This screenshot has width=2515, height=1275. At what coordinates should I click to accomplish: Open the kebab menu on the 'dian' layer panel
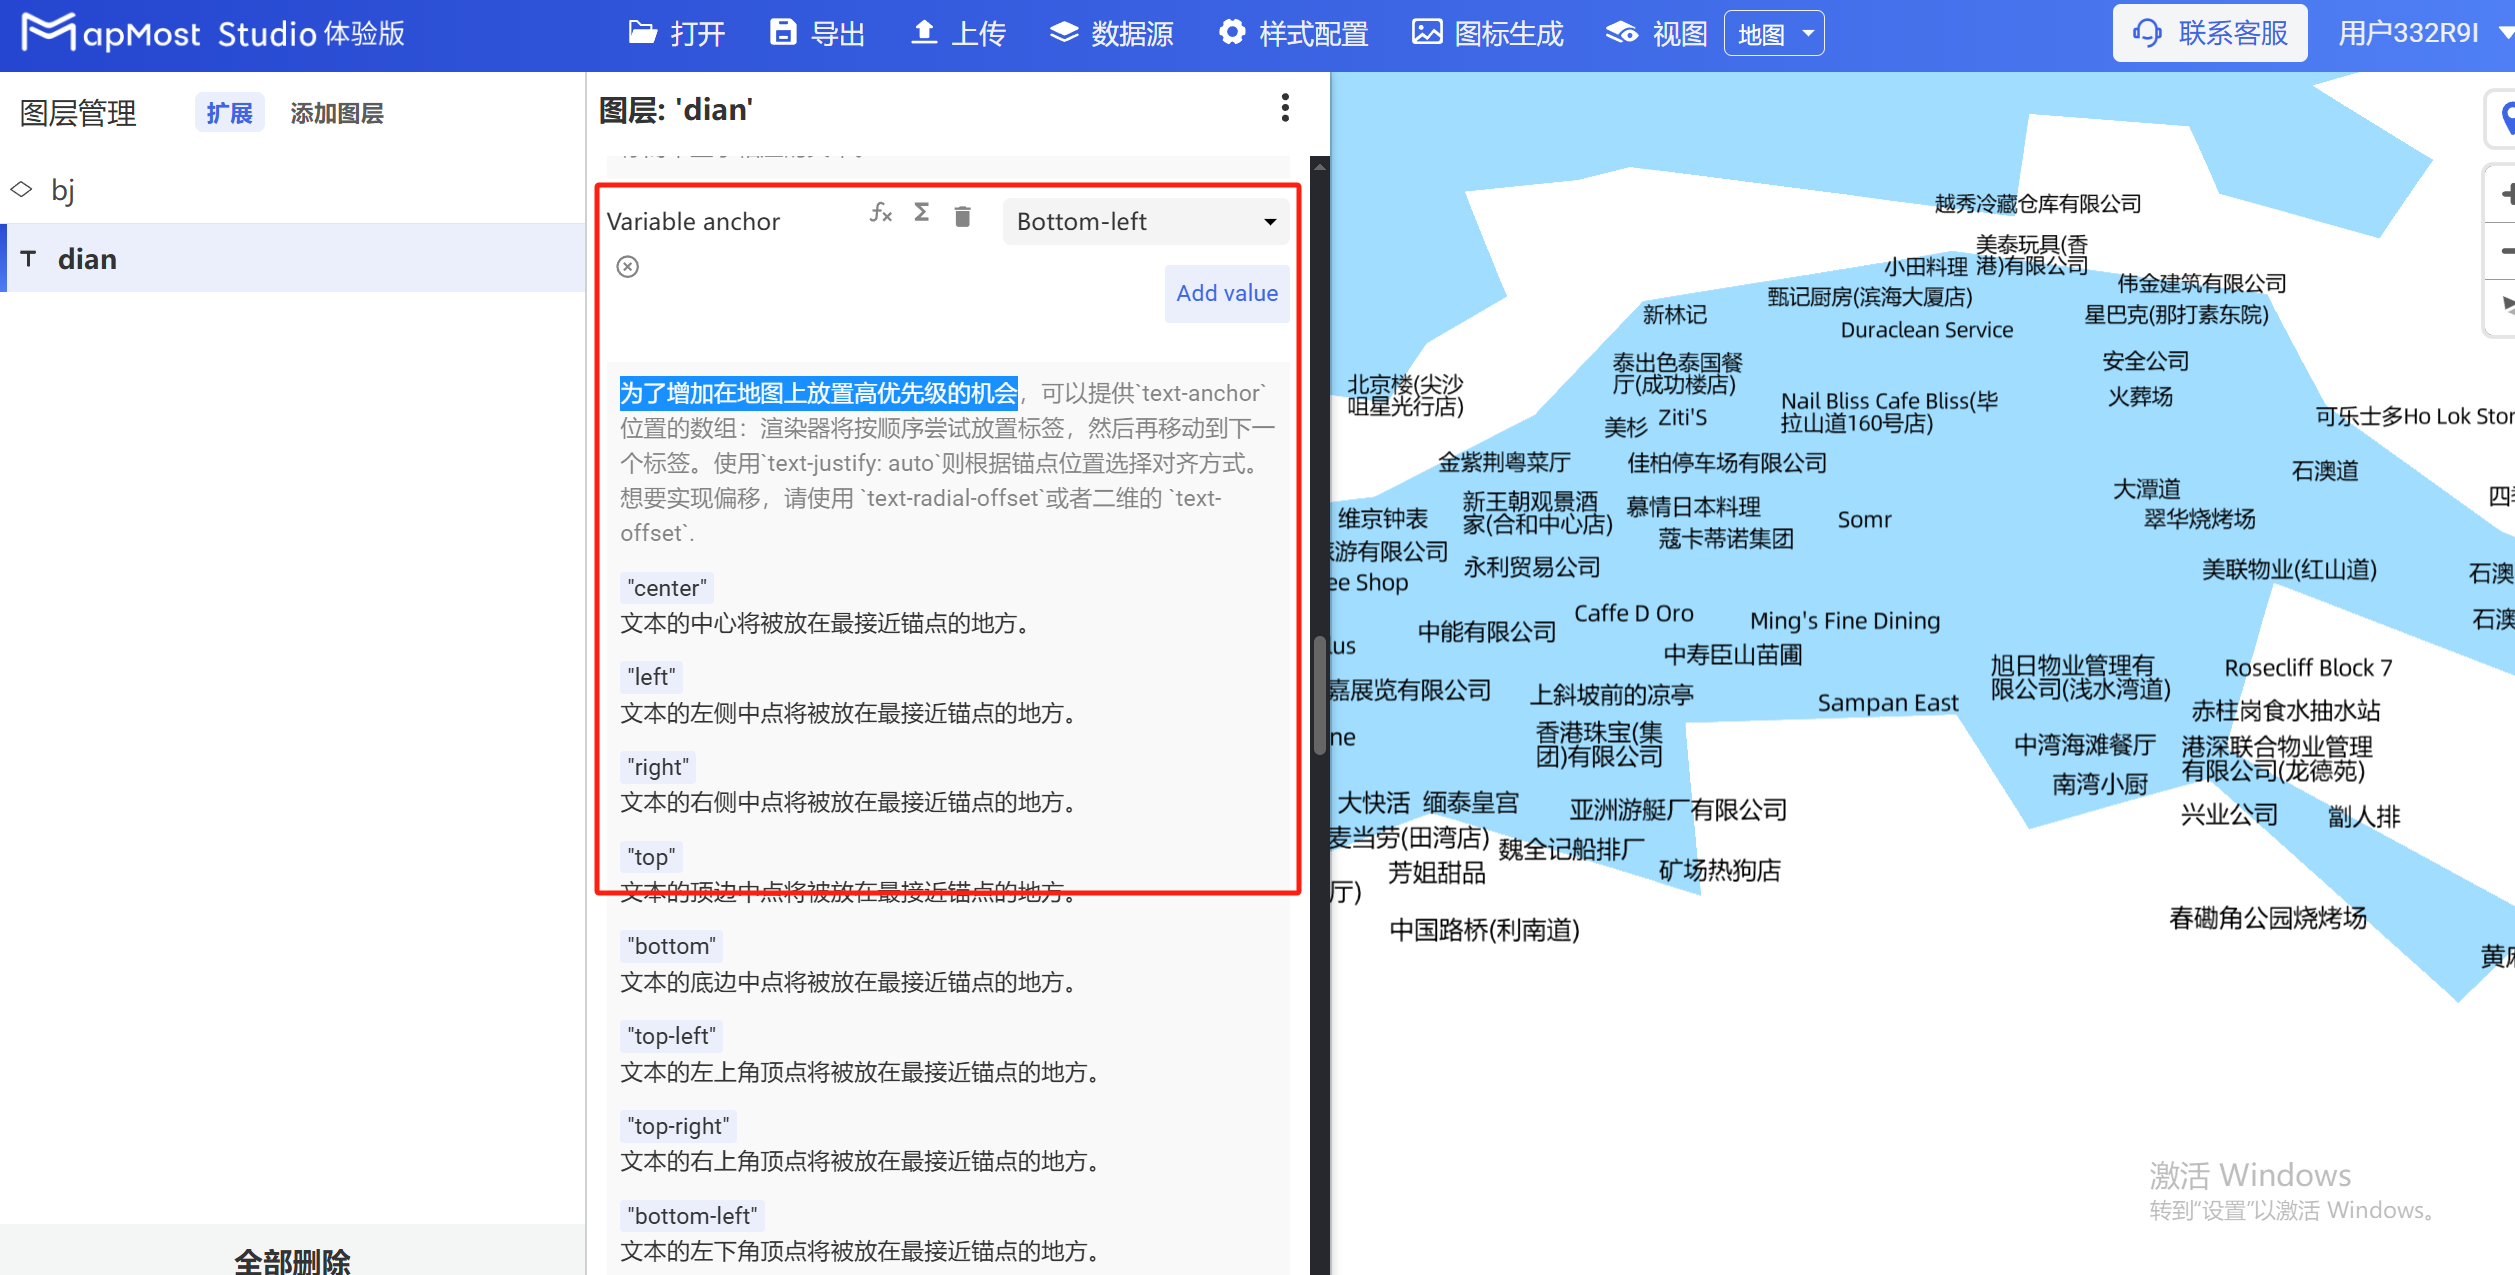coord(1285,107)
